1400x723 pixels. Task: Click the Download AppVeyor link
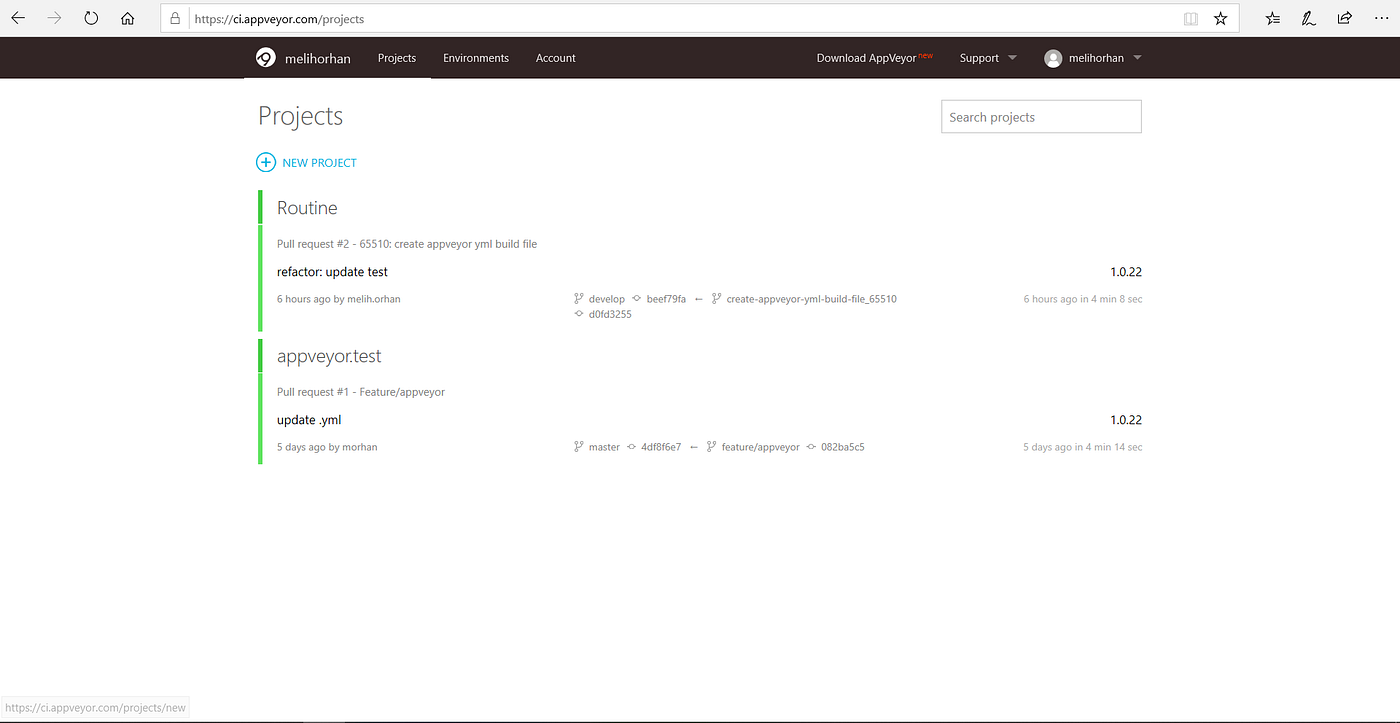[866, 57]
